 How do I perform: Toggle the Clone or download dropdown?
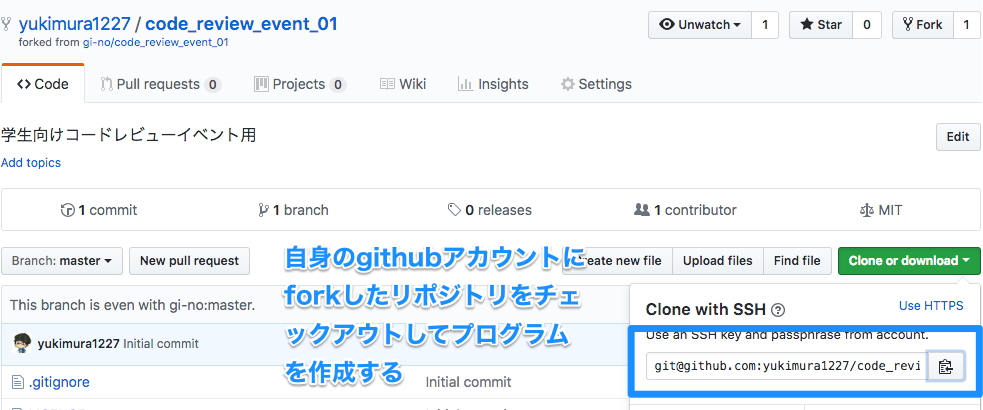[909, 261]
